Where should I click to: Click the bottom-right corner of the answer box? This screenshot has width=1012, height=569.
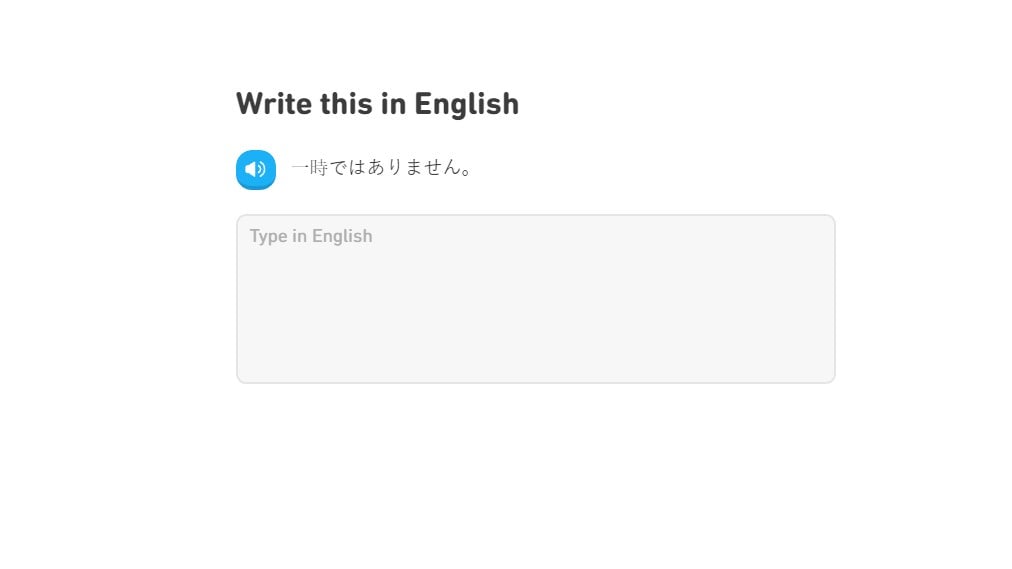coord(824,372)
